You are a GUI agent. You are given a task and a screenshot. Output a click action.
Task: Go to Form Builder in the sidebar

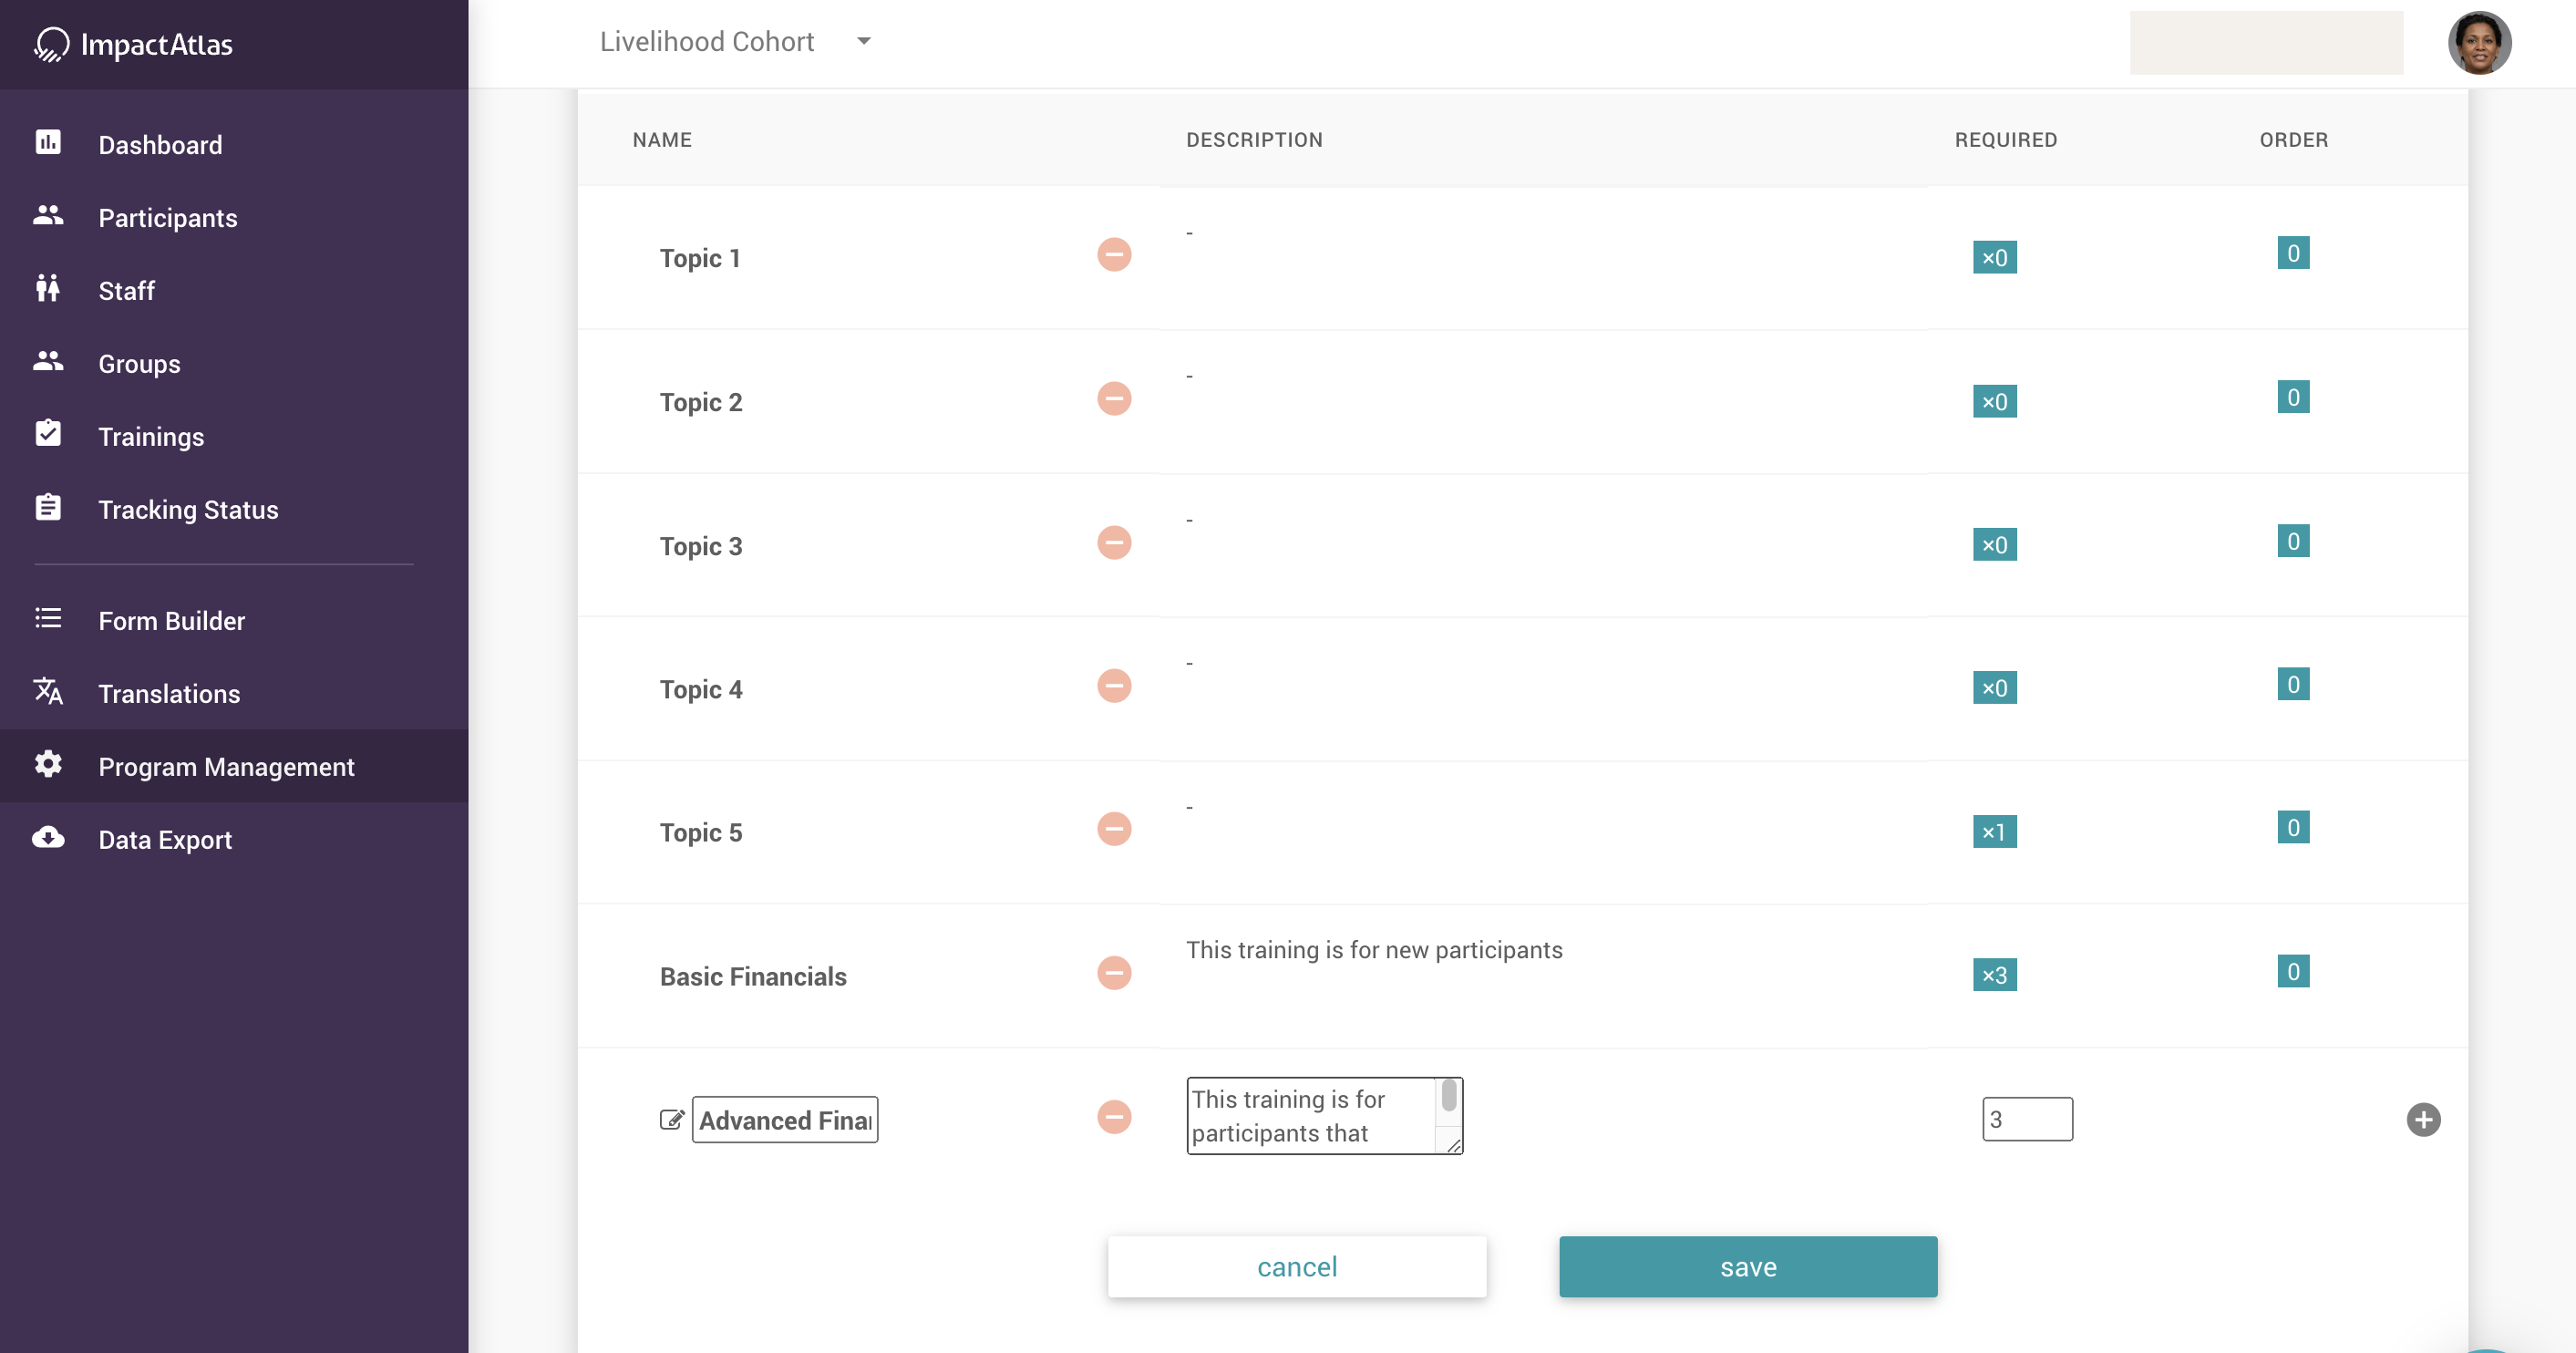tap(171, 621)
